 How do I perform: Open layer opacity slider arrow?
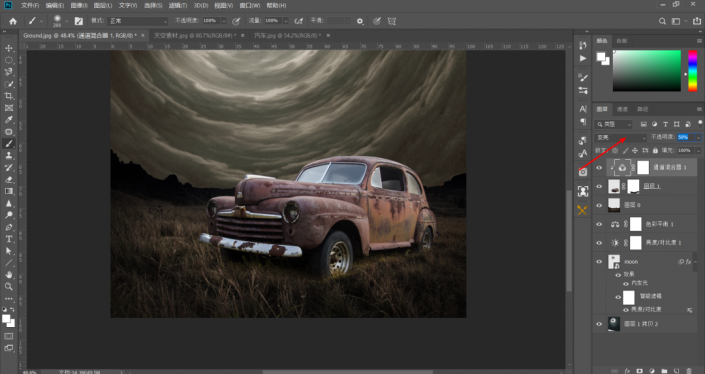(698, 138)
